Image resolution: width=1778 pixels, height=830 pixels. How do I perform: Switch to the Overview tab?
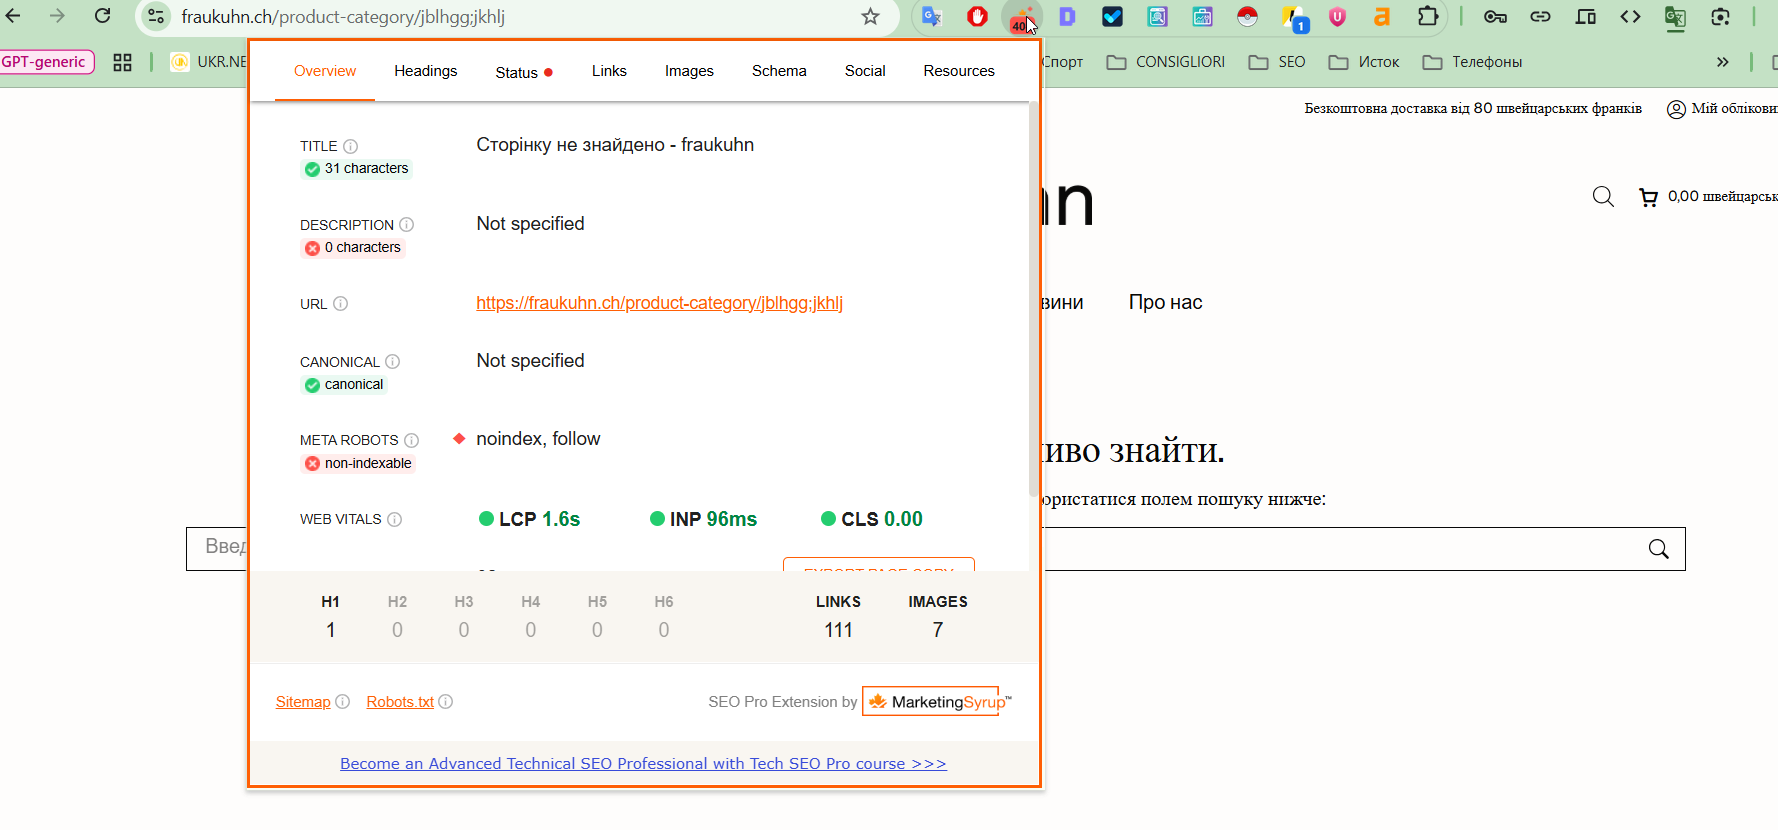click(x=325, y=71)
